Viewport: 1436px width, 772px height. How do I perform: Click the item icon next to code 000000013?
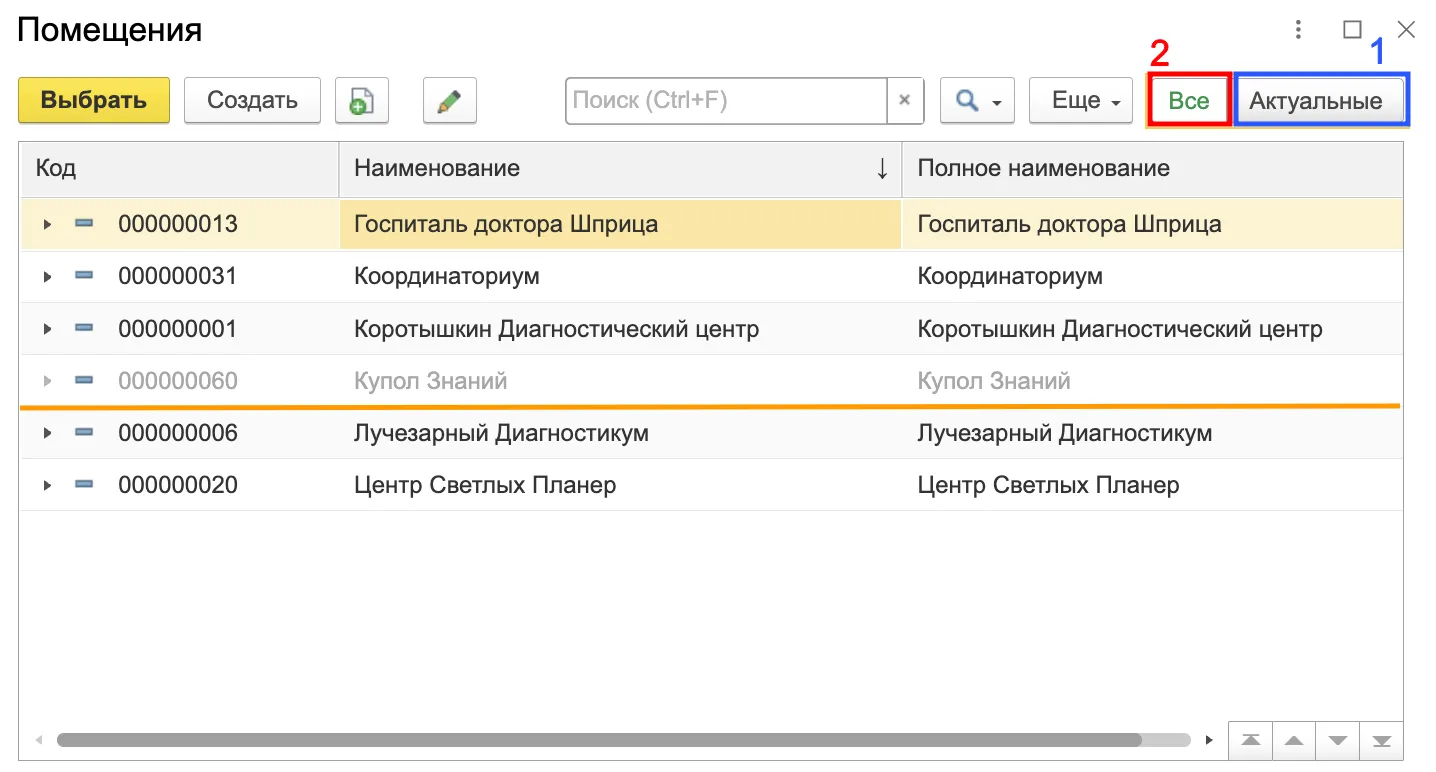tap(84, 224)
